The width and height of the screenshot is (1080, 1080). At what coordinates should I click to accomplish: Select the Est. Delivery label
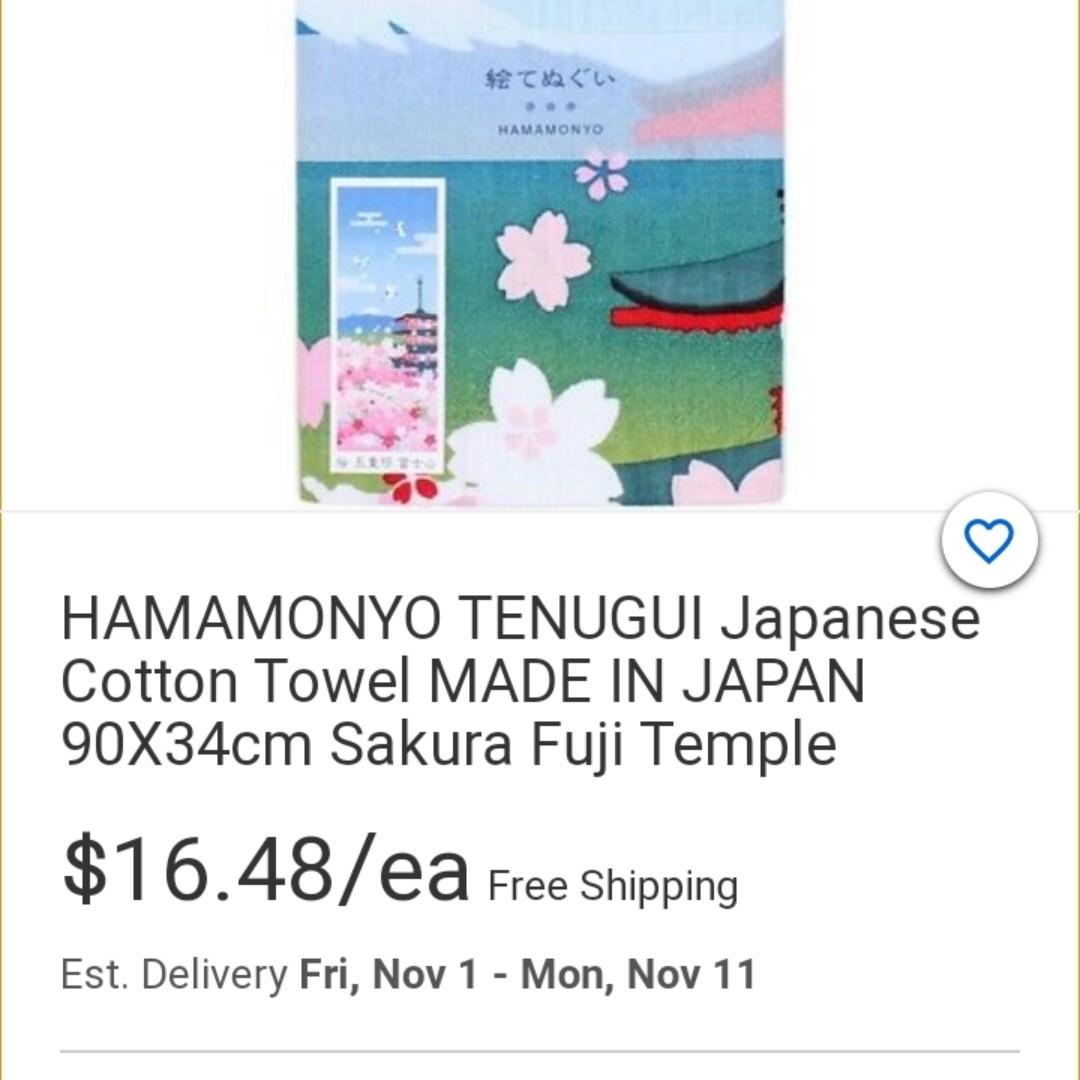(174, 974)
